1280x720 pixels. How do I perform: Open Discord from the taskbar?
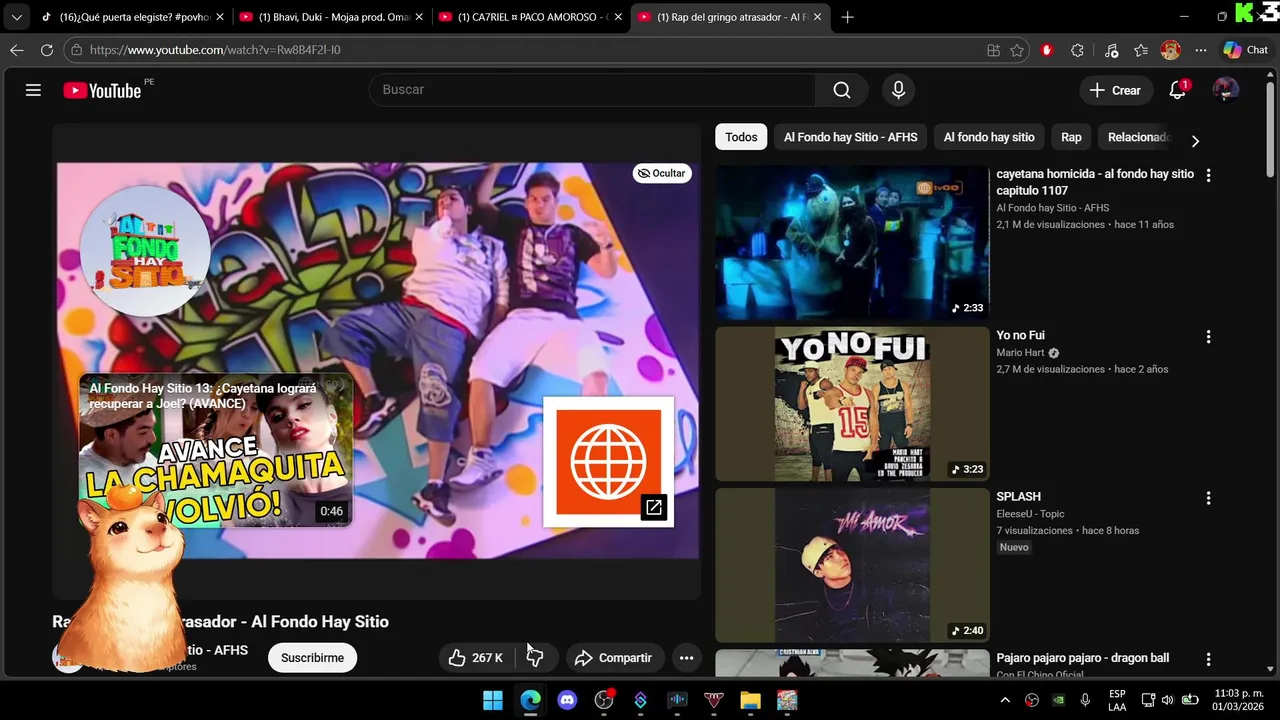(x=567, y=700)
